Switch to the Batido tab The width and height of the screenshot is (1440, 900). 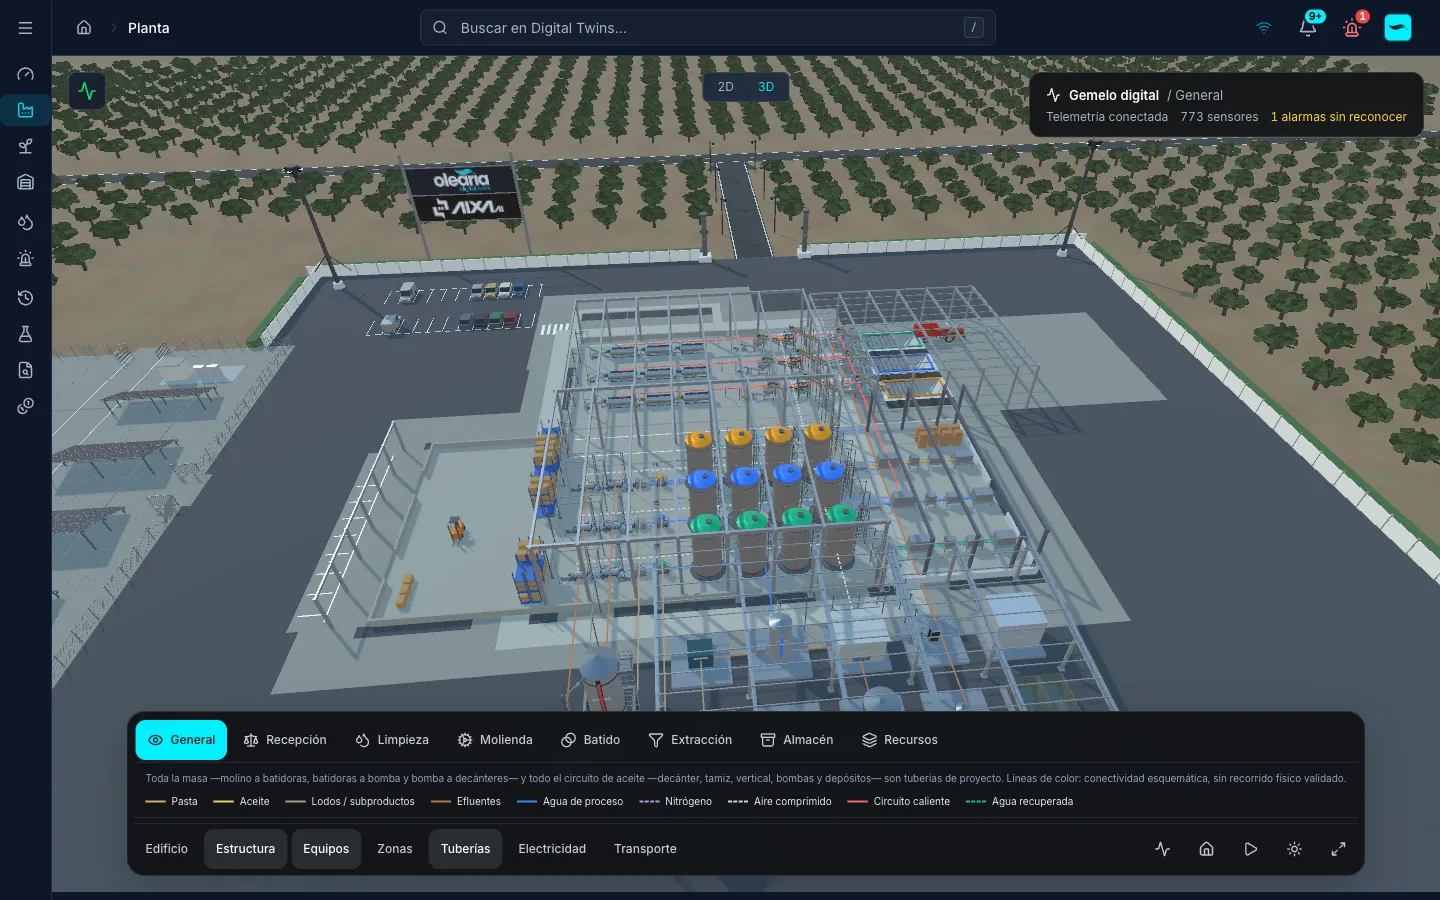[590, 740]
